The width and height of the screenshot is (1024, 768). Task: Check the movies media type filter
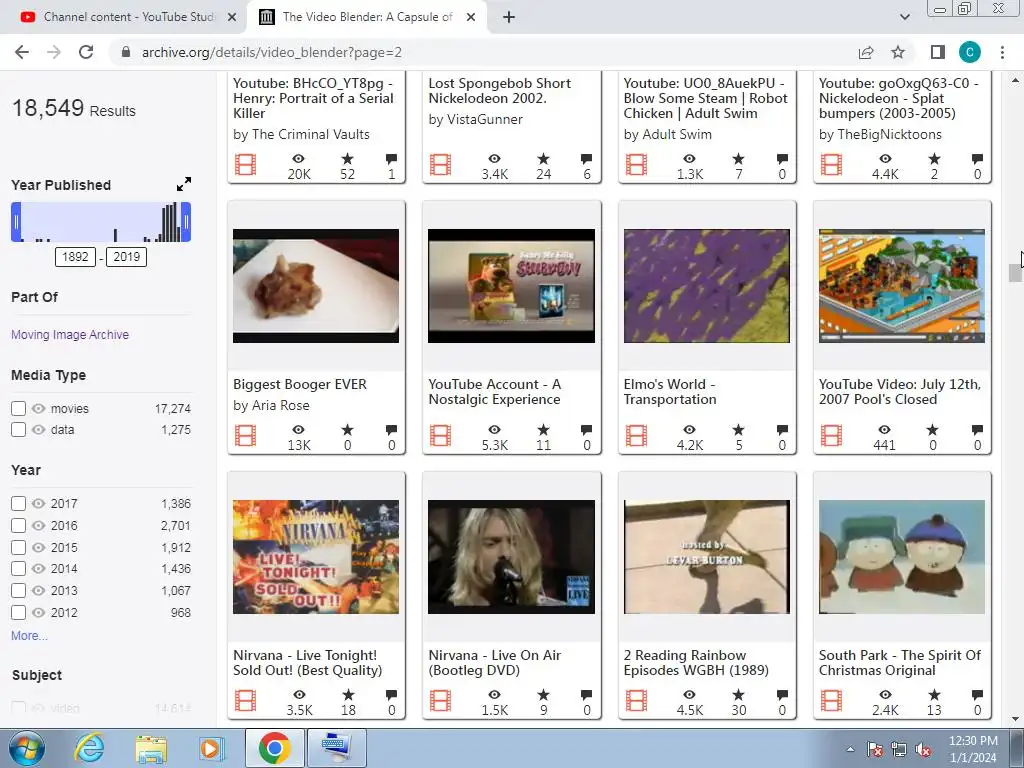tap(18, 408)
